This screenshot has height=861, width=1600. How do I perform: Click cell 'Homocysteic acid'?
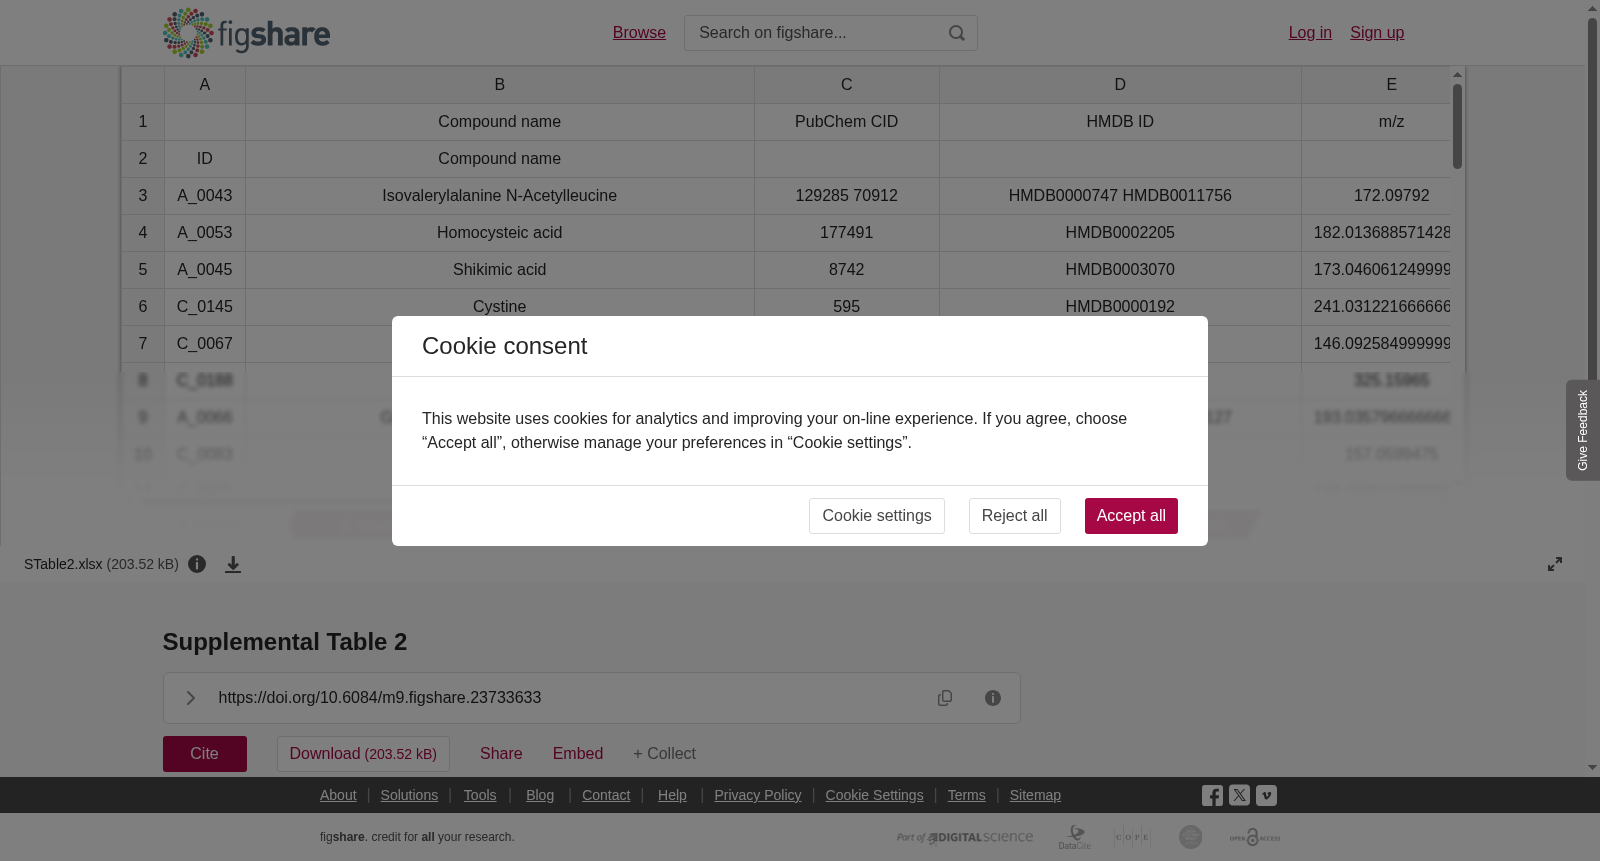click(x=500, y=233)
